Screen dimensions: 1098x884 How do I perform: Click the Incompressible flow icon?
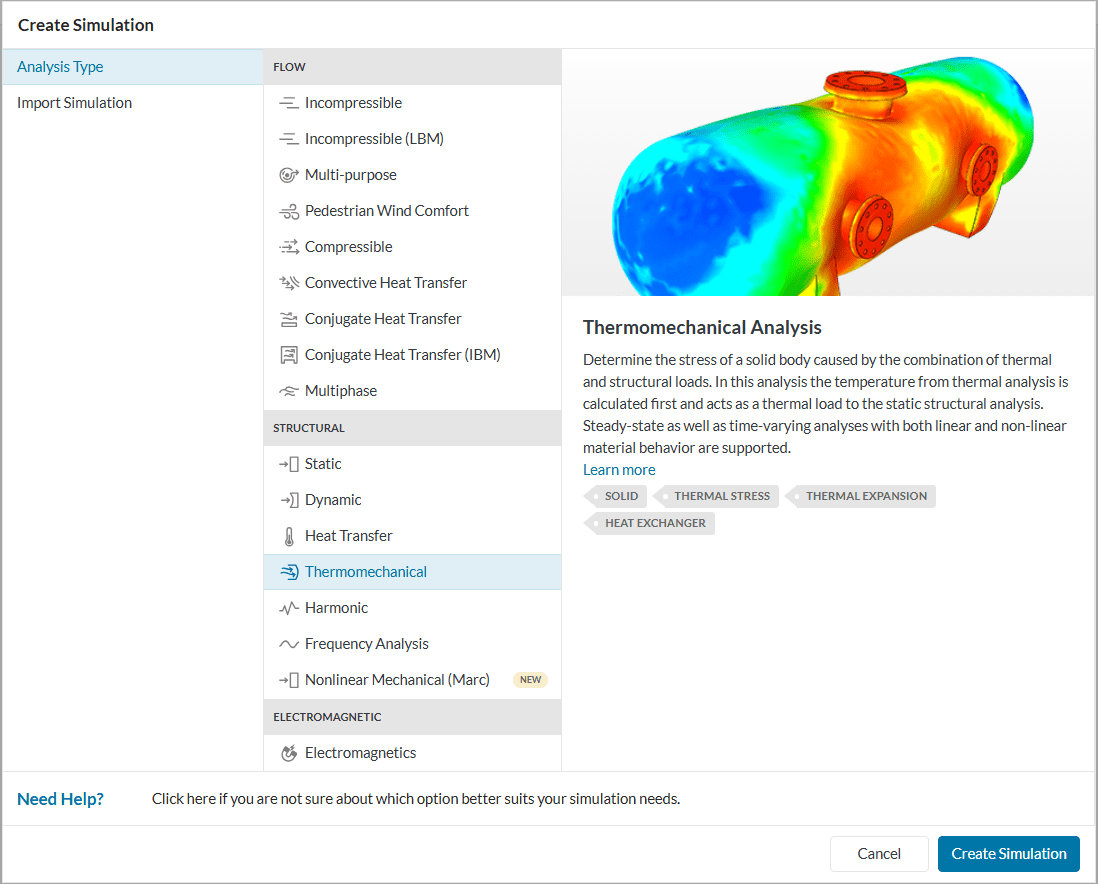(289, 103)
